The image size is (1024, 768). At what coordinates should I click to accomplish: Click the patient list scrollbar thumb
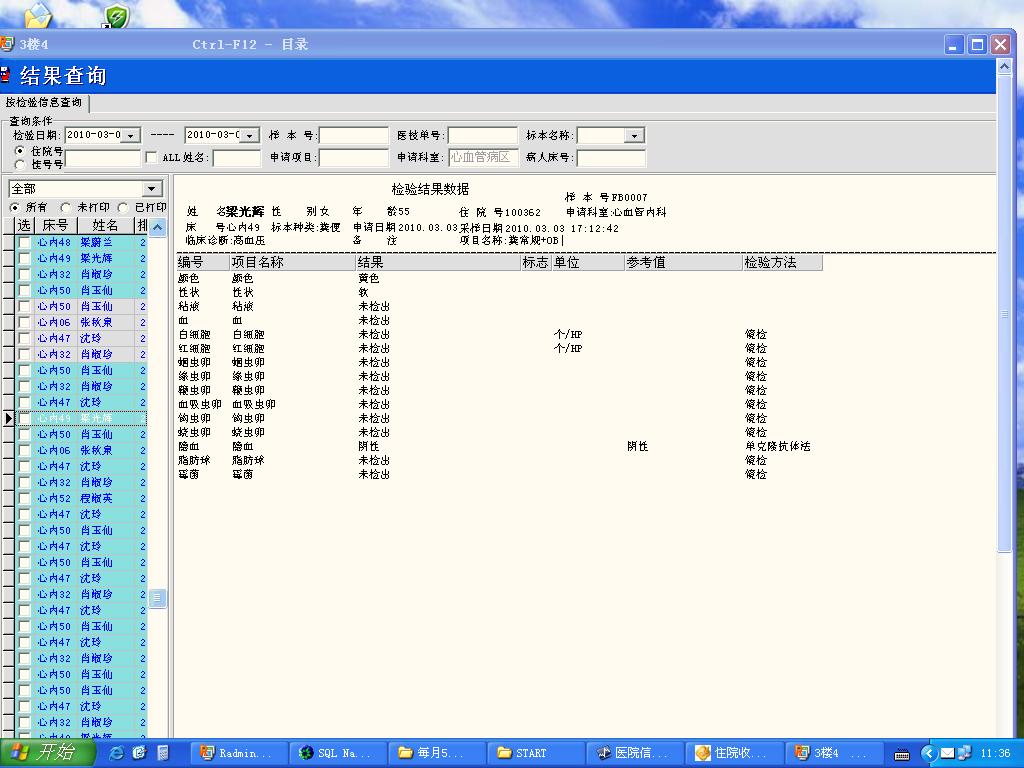157,598
